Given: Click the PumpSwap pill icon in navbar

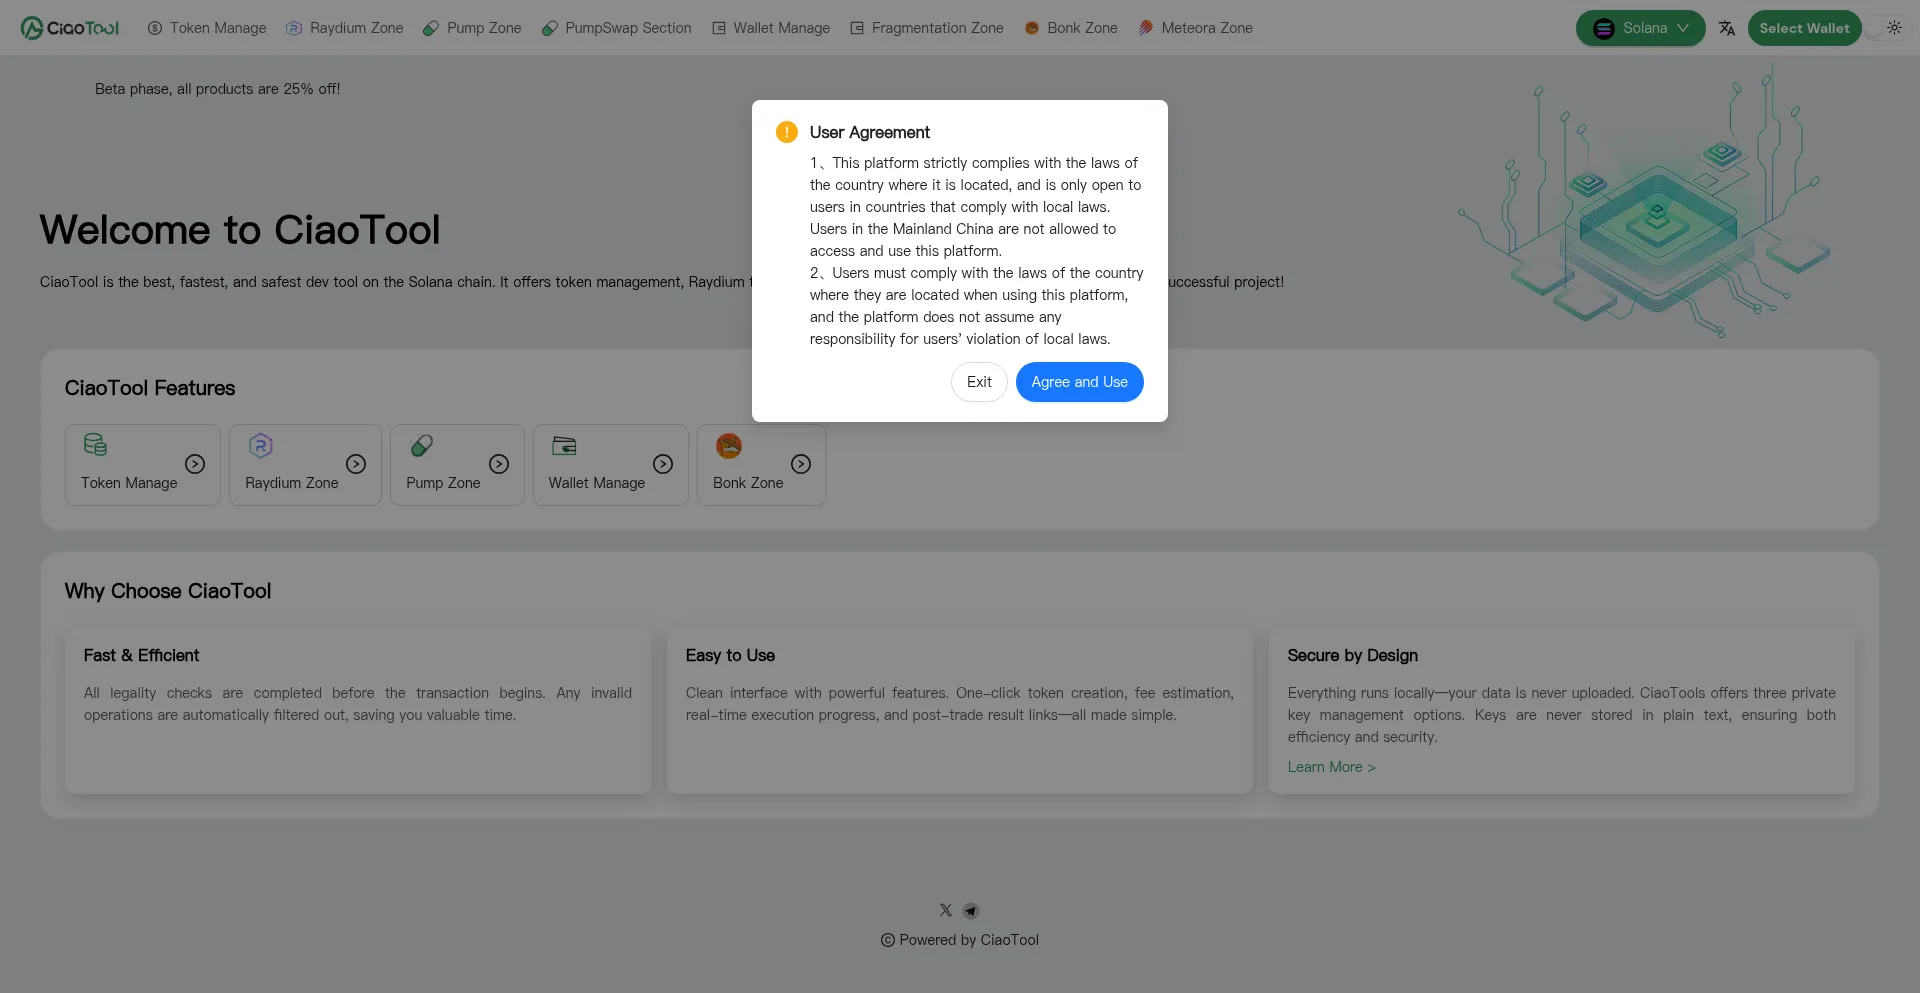Looking at the screenshot, I should 550,28.
